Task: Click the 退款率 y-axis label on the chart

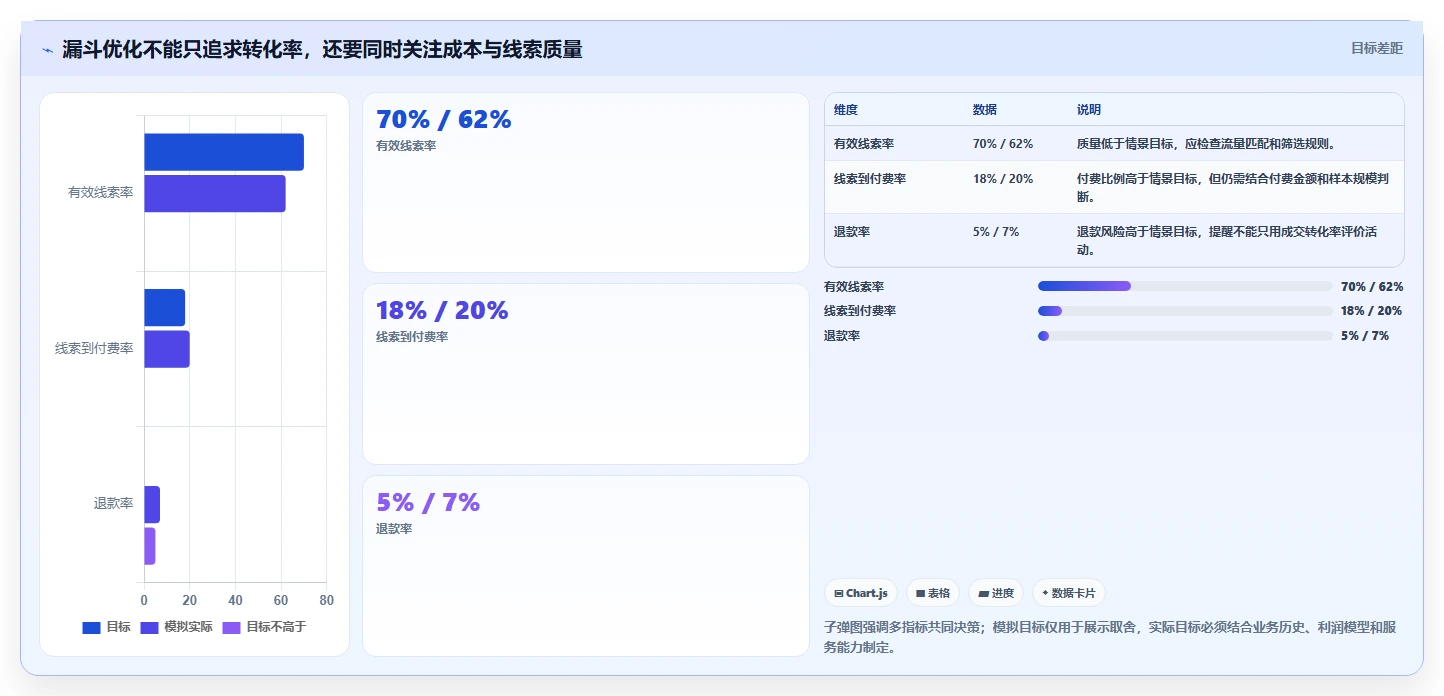Action: (114, 504)
